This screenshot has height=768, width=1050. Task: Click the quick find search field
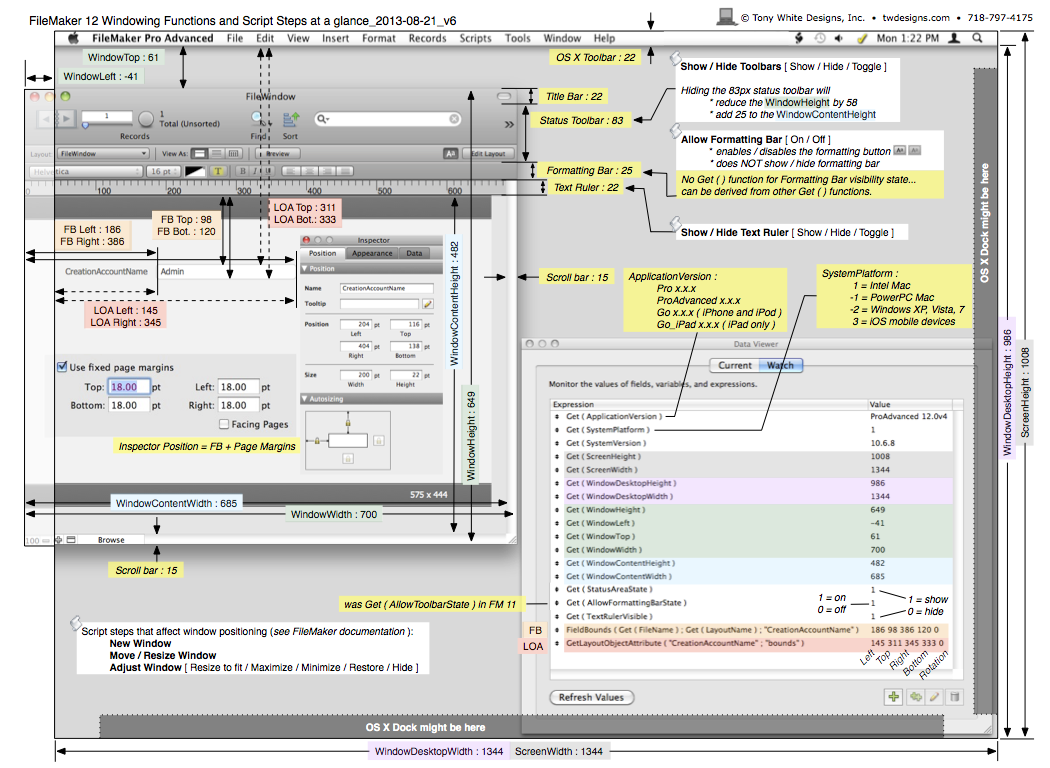(x=388, y=119)
